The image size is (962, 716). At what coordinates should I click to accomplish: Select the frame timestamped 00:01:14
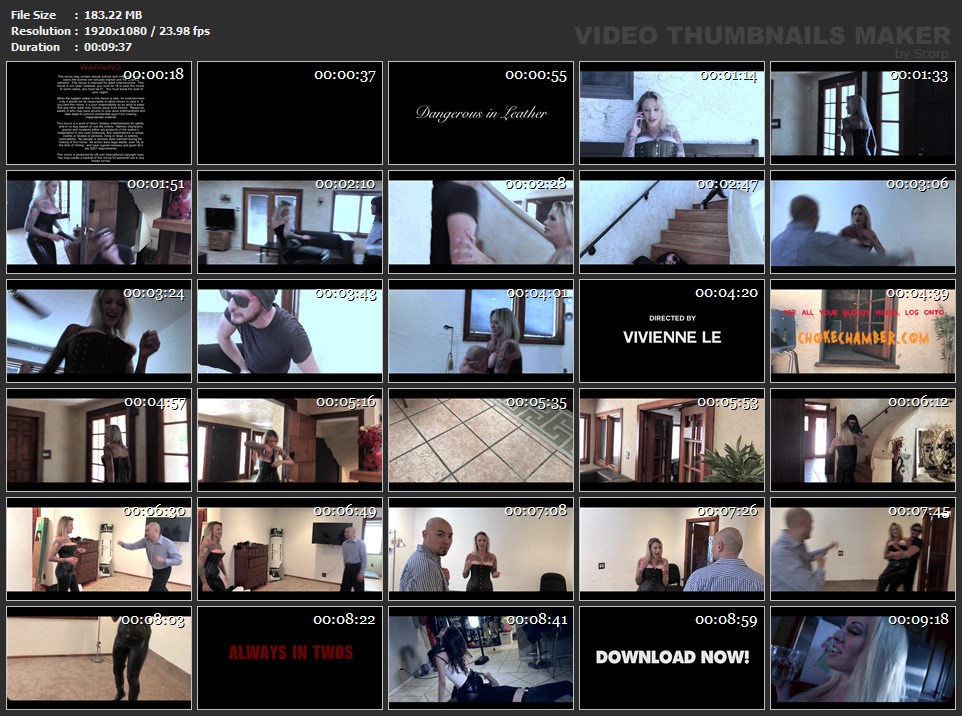[672, 113]
